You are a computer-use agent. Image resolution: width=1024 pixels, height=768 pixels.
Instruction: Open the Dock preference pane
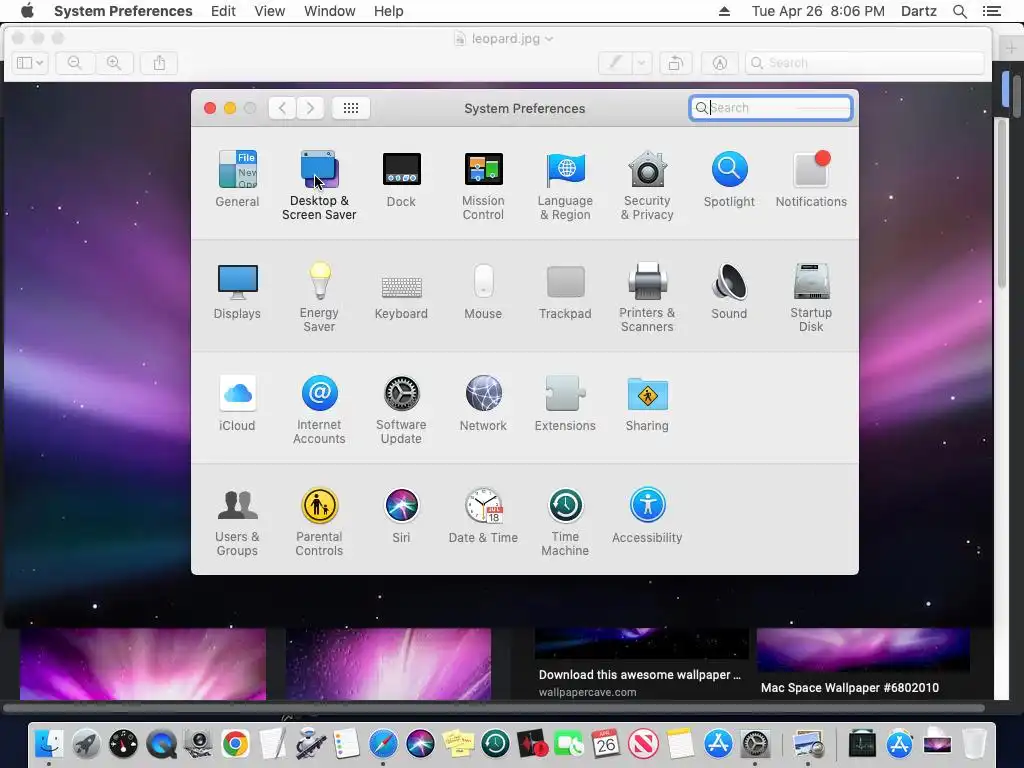point(401,179)
